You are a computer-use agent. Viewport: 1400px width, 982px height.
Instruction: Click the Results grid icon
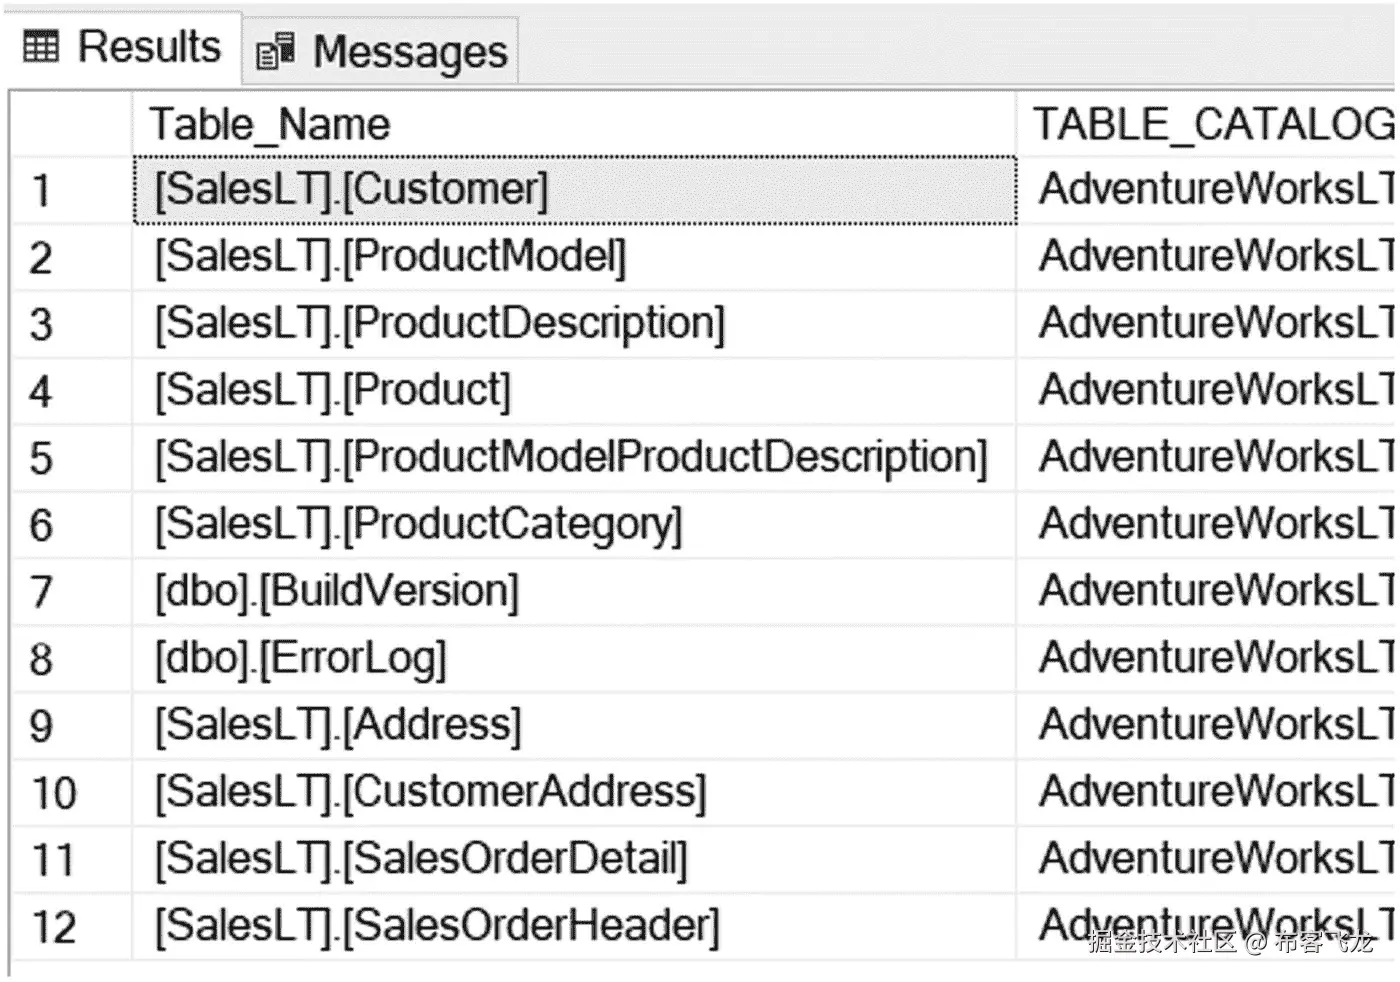pos(41,47)
